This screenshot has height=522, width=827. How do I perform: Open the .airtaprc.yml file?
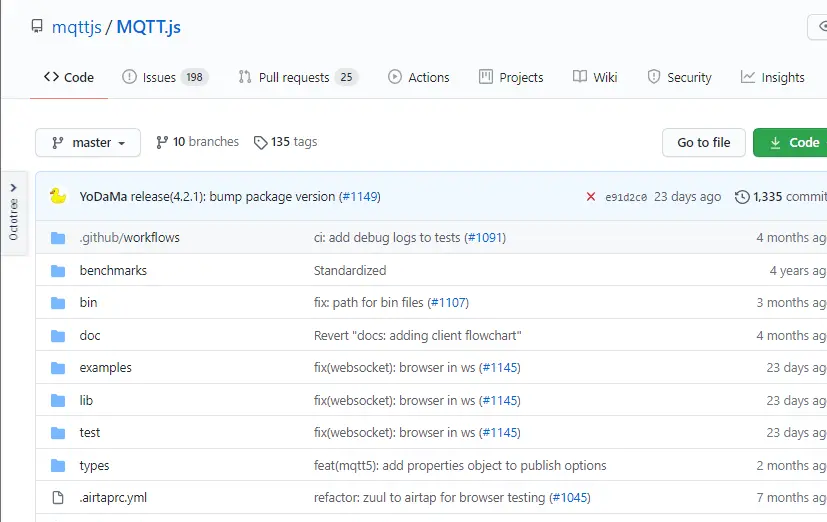click(113, 498)
